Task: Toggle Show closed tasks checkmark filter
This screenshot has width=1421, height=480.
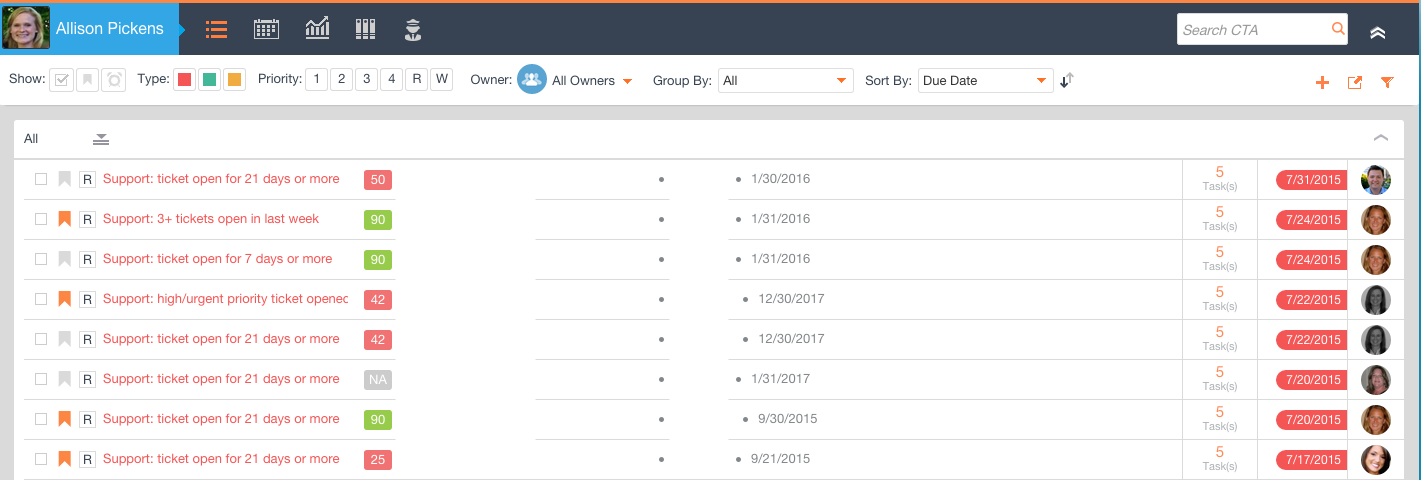Action: click(x=61, y=80)
